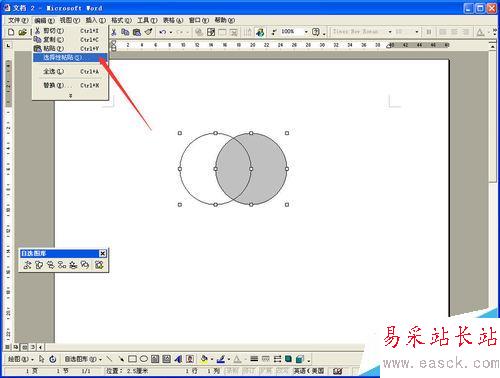The width and height of the screenshot is (500, 378).
Task: Click the Cut scissors toolbar icon
Action: tap(114, 32)
